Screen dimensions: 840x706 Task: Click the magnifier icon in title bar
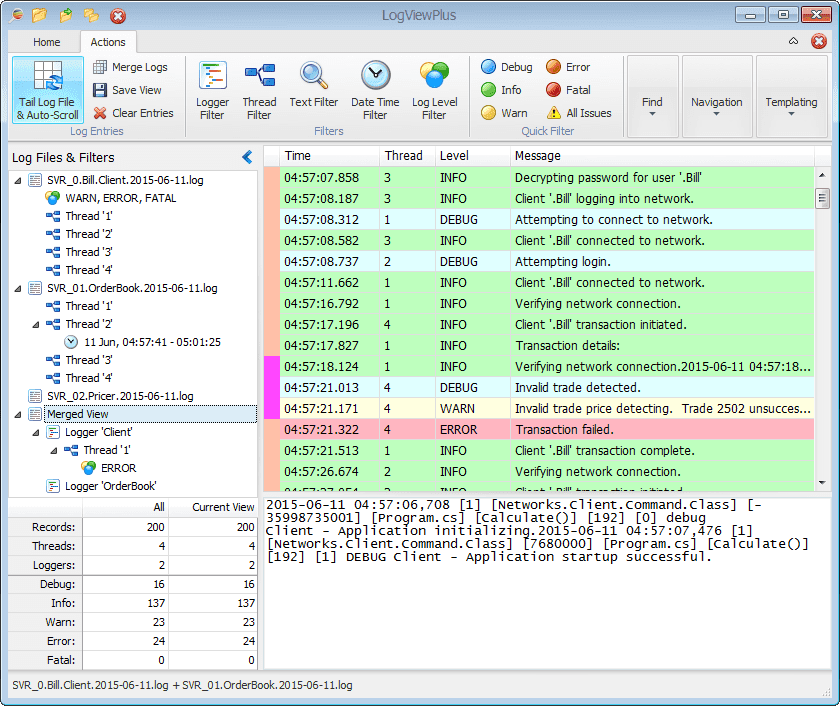[x=16, y=15]
